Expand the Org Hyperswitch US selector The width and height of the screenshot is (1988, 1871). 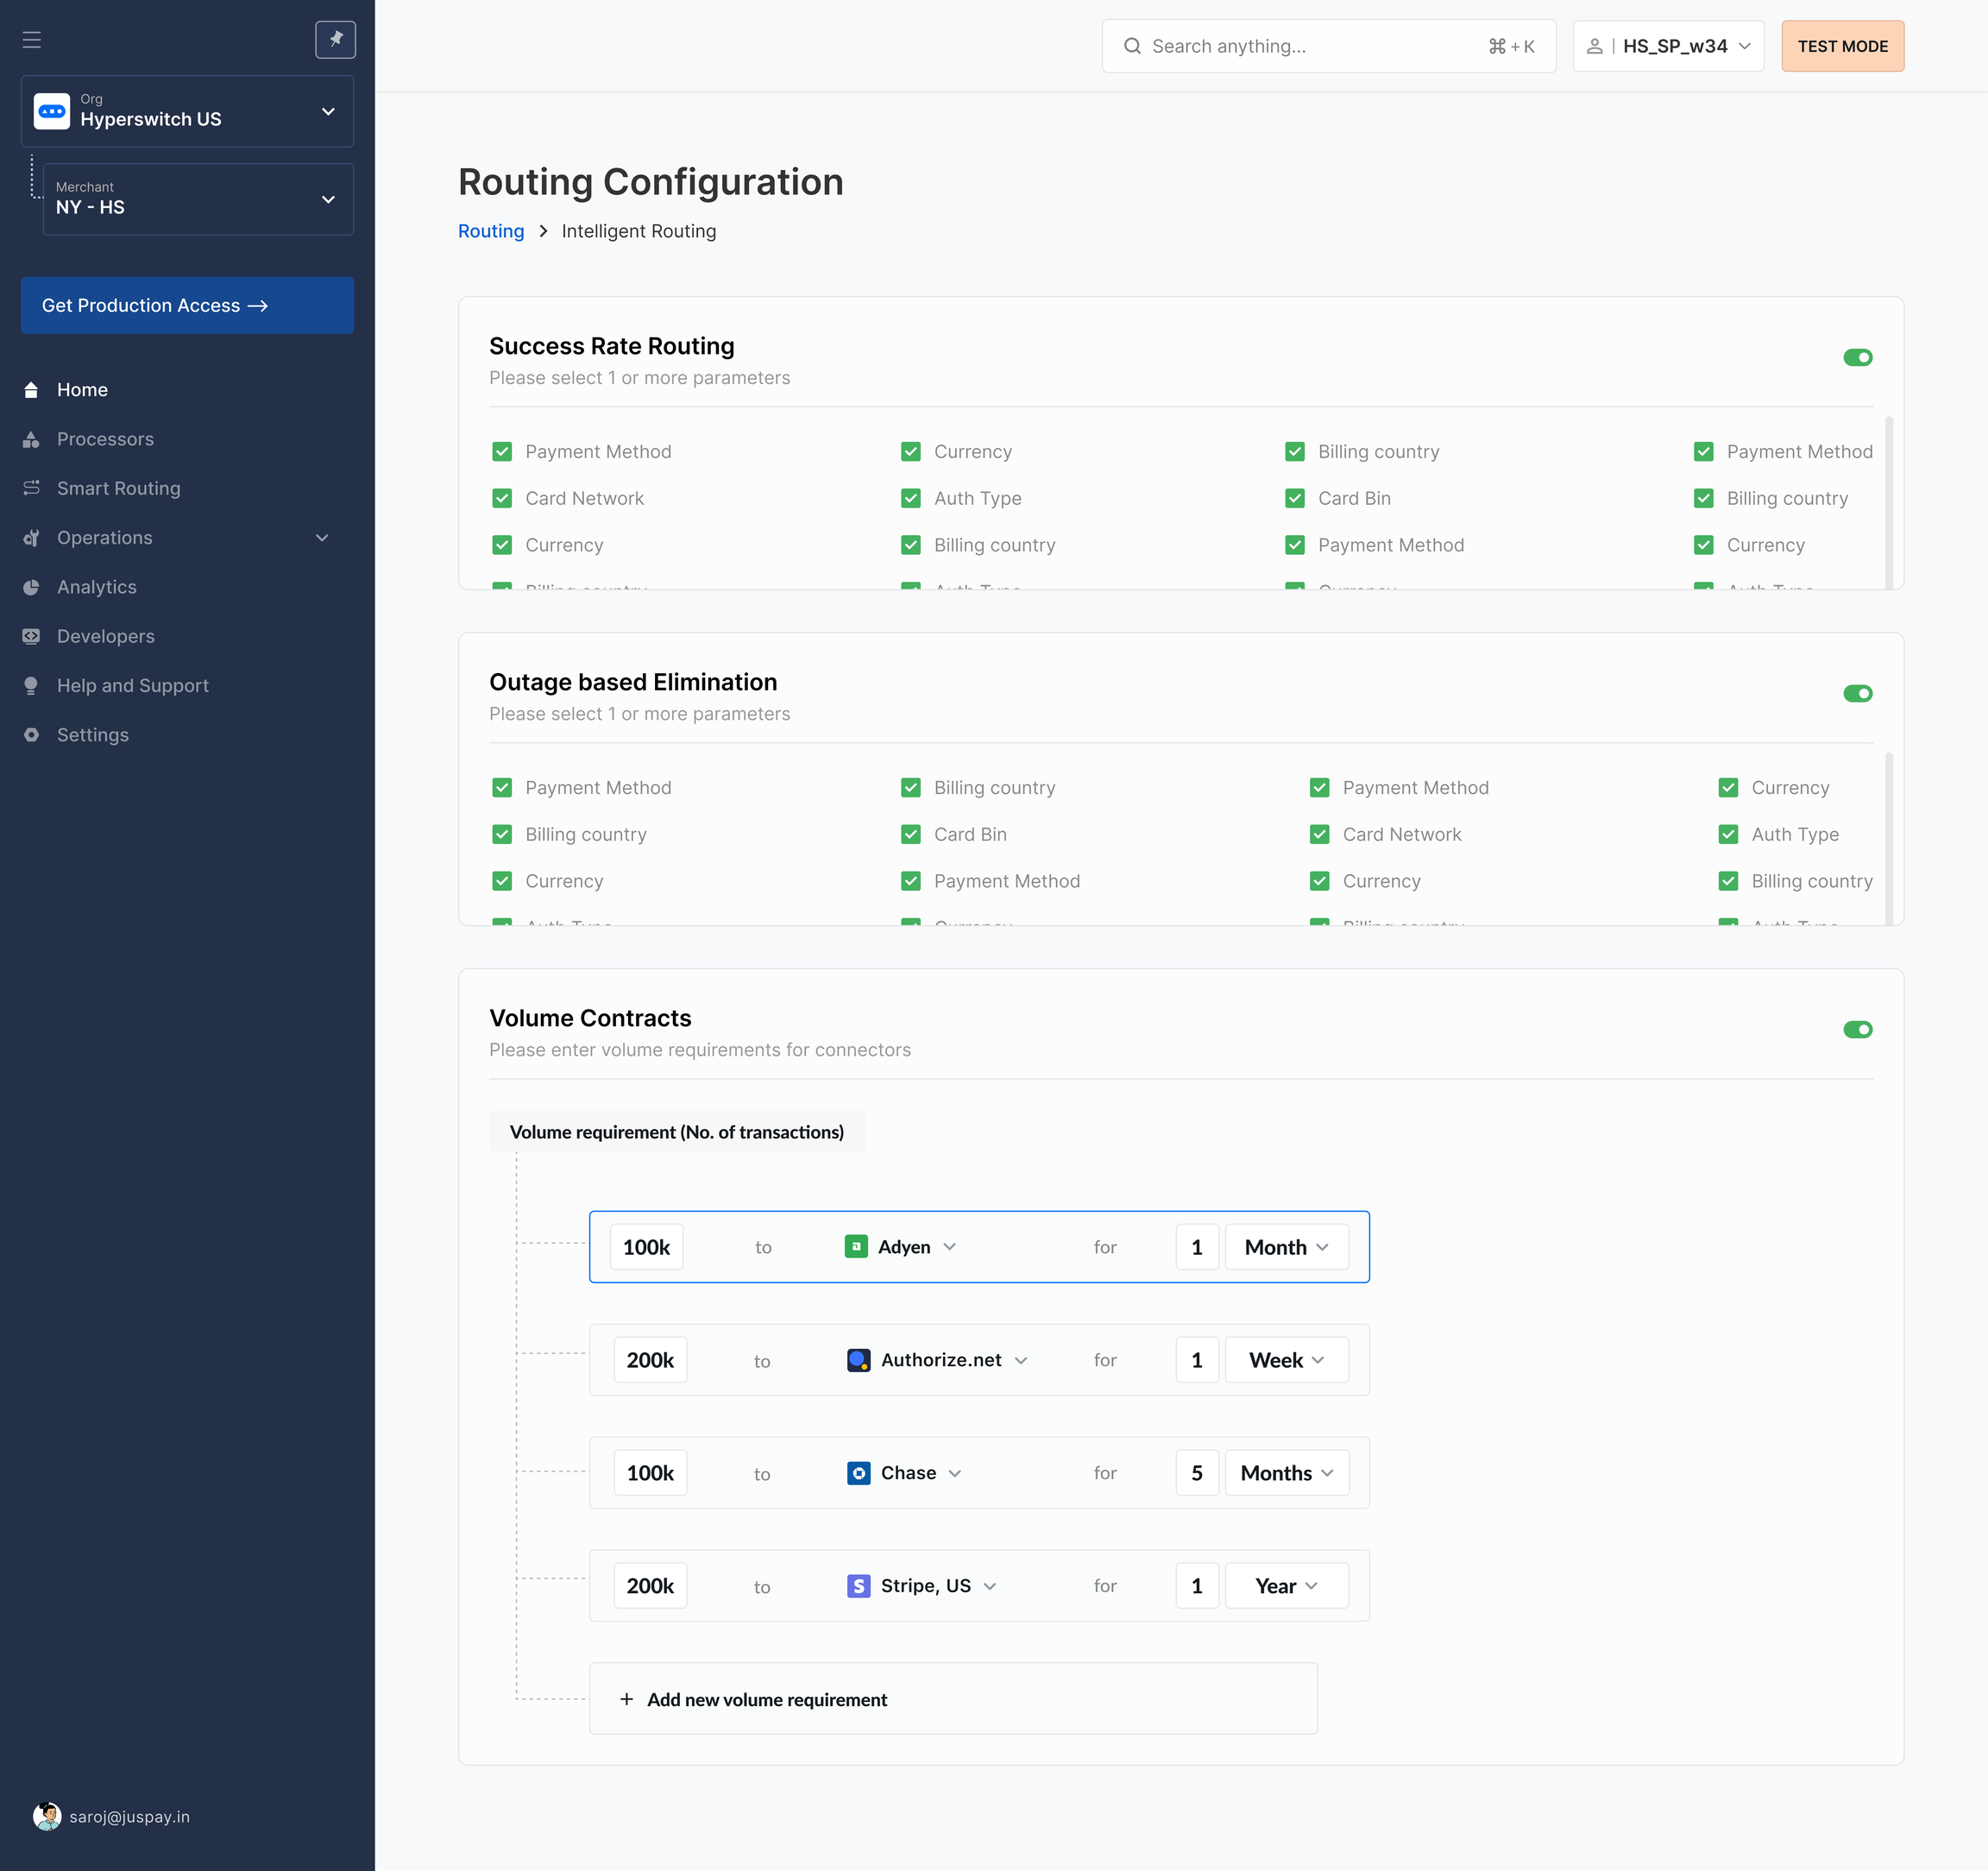point(187,111)
